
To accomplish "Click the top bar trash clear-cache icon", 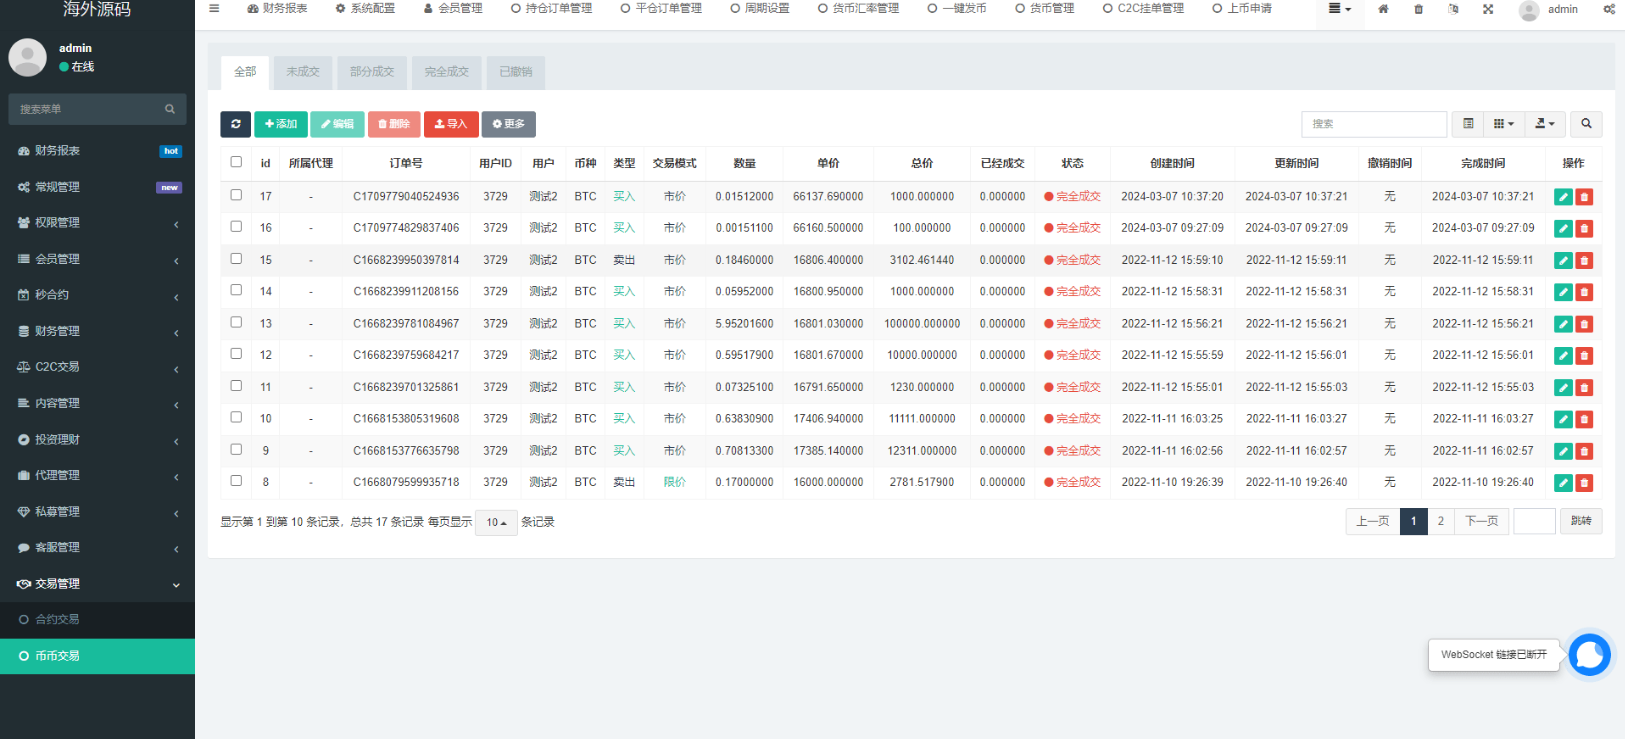I will point(1418,9).
